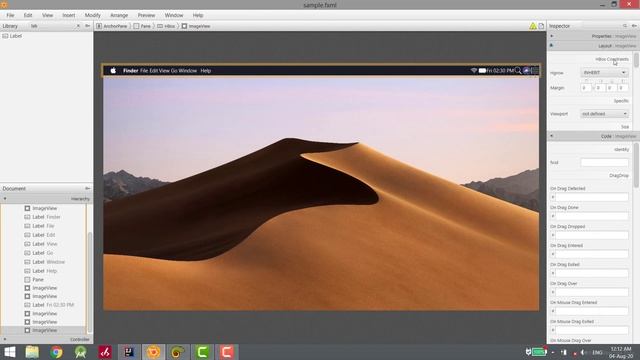Open the Modify menu
The width and height of the screenshot is (640, 360).
coord(93,15)
